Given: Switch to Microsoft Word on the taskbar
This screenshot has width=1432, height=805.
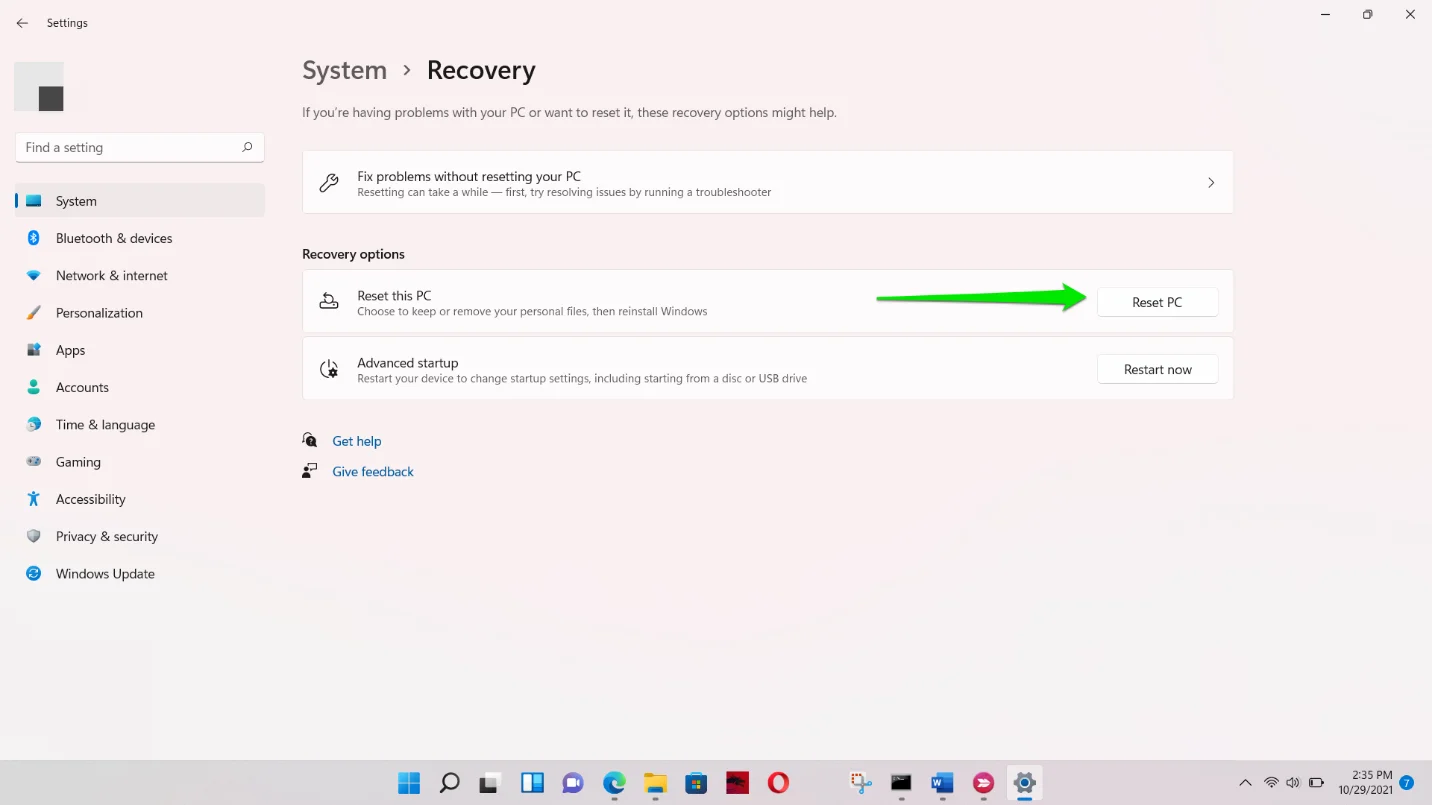Looking at the screenshot, I should click(x=942, y=783).
